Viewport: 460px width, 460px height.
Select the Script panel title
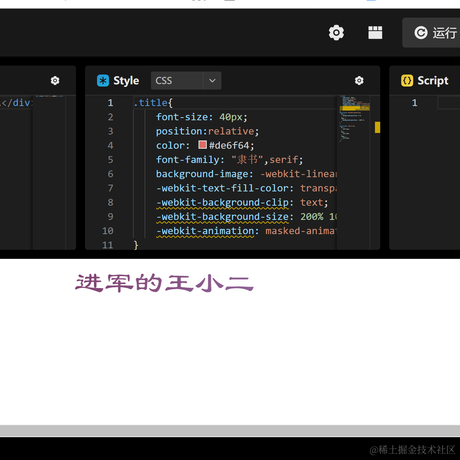(x=433, y=80)
